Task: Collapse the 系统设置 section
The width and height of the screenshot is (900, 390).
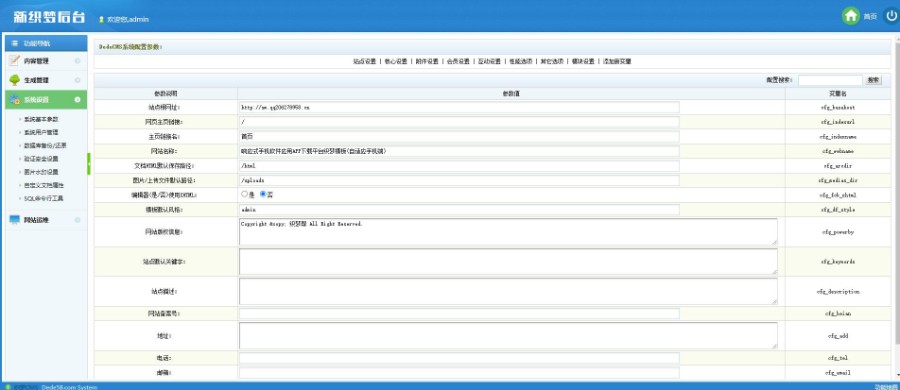Action: pos(77,100)
